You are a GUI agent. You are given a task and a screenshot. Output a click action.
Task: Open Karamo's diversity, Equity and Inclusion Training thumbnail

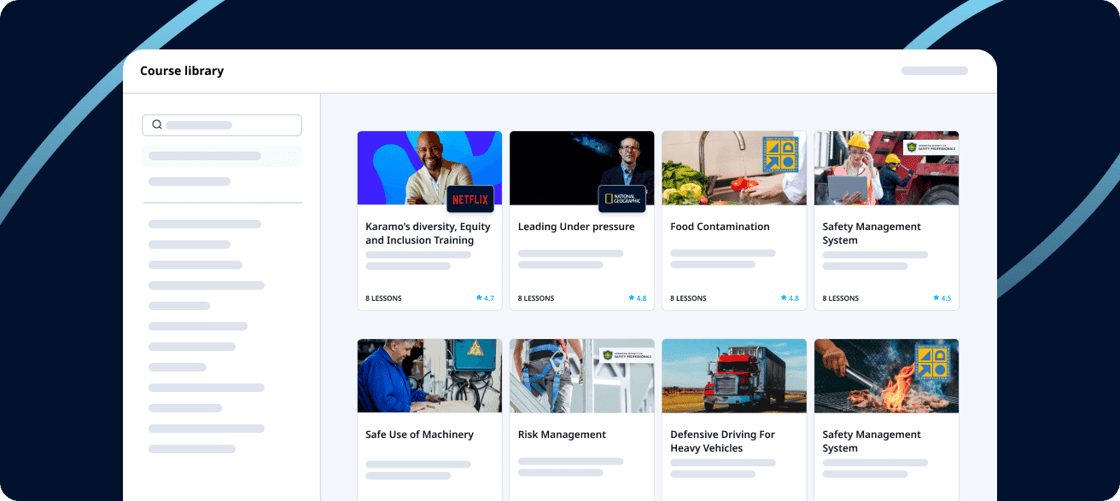(x=429, y=168)
